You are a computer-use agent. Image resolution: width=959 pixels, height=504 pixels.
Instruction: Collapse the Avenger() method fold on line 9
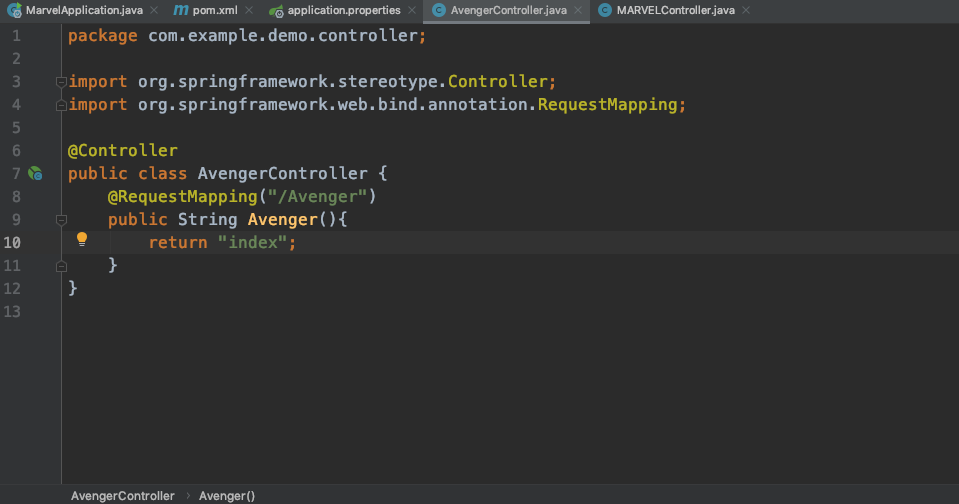61,220
